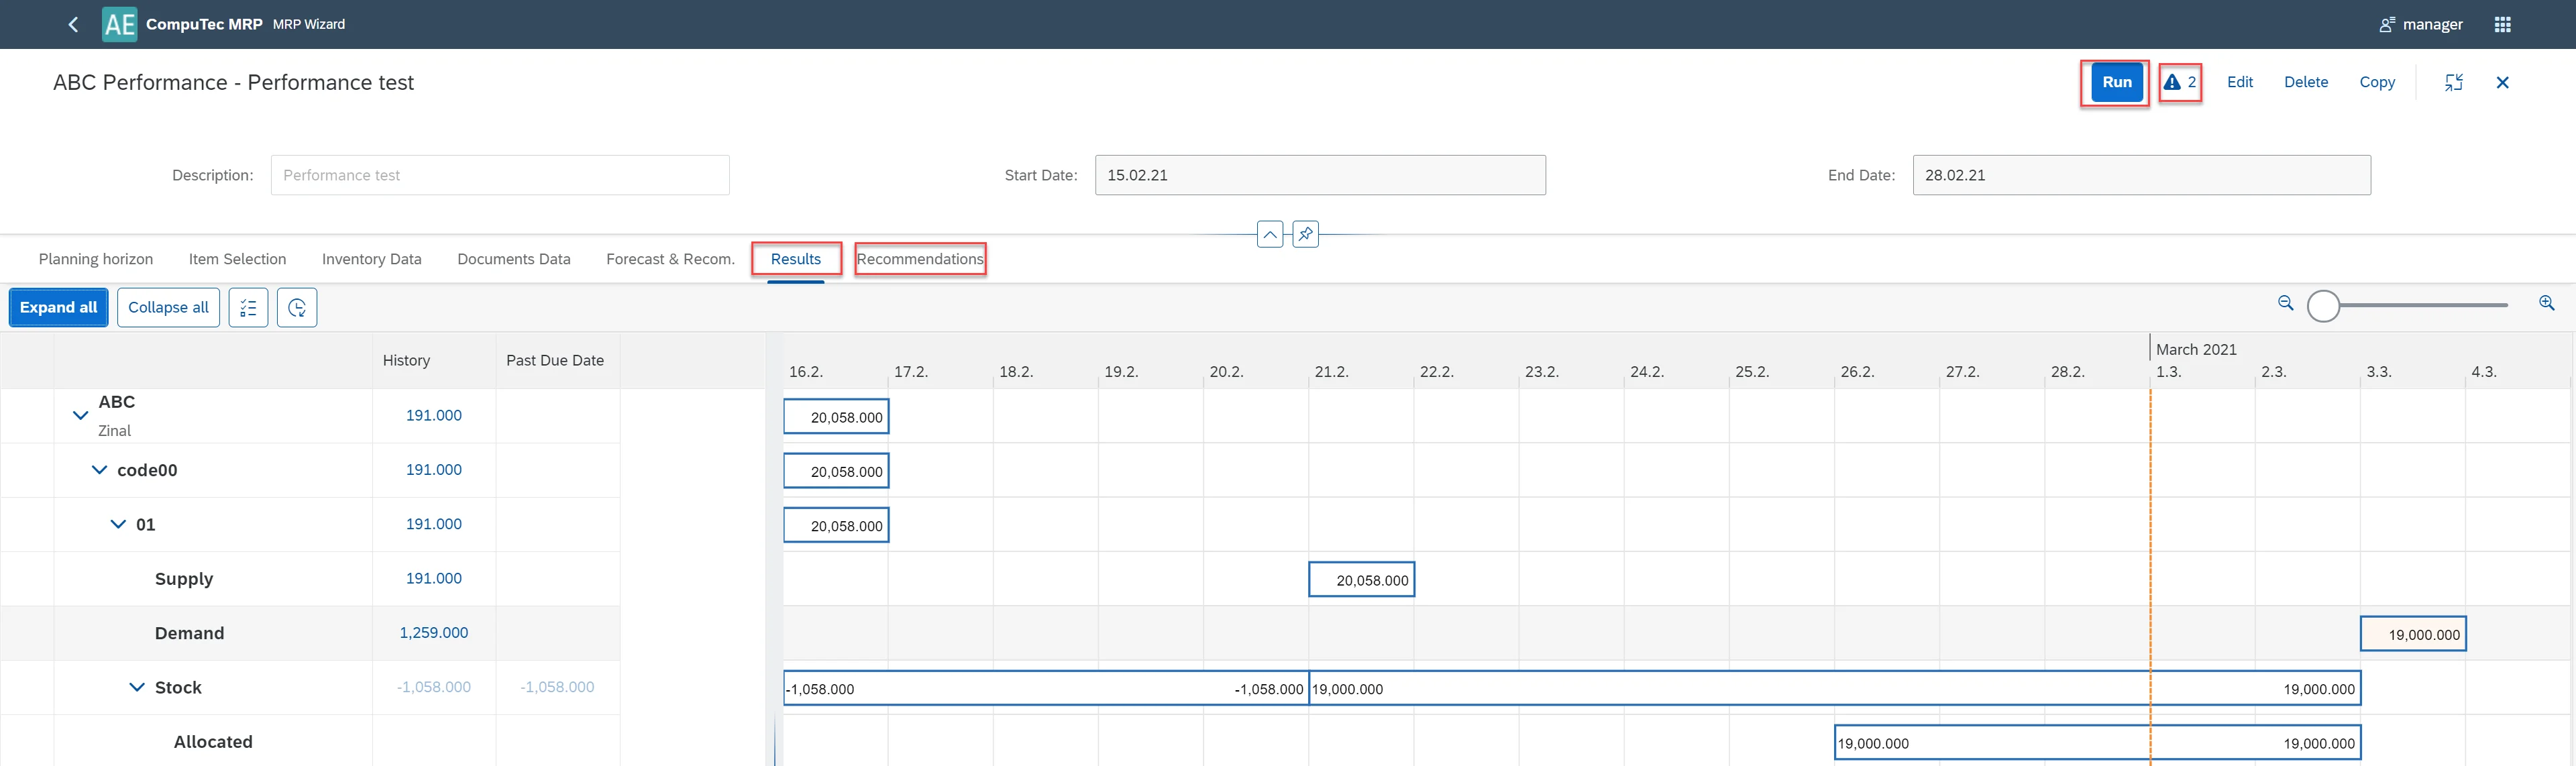Collapse the 01 warehouse node
2576x766 pixels.
(118, 524)
